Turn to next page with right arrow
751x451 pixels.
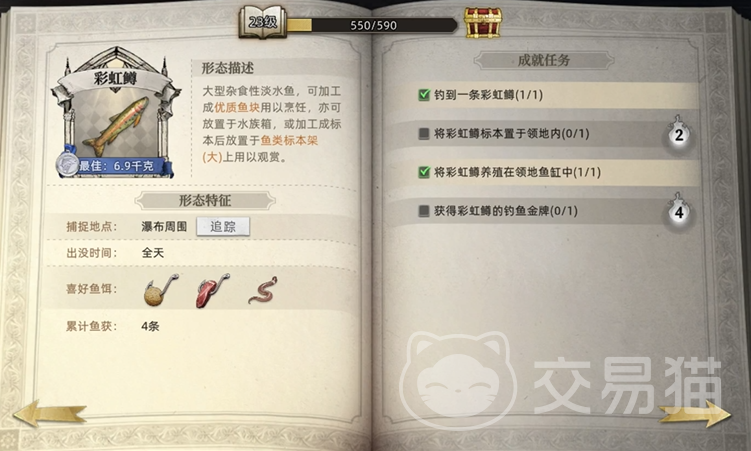tap(695, 414)
